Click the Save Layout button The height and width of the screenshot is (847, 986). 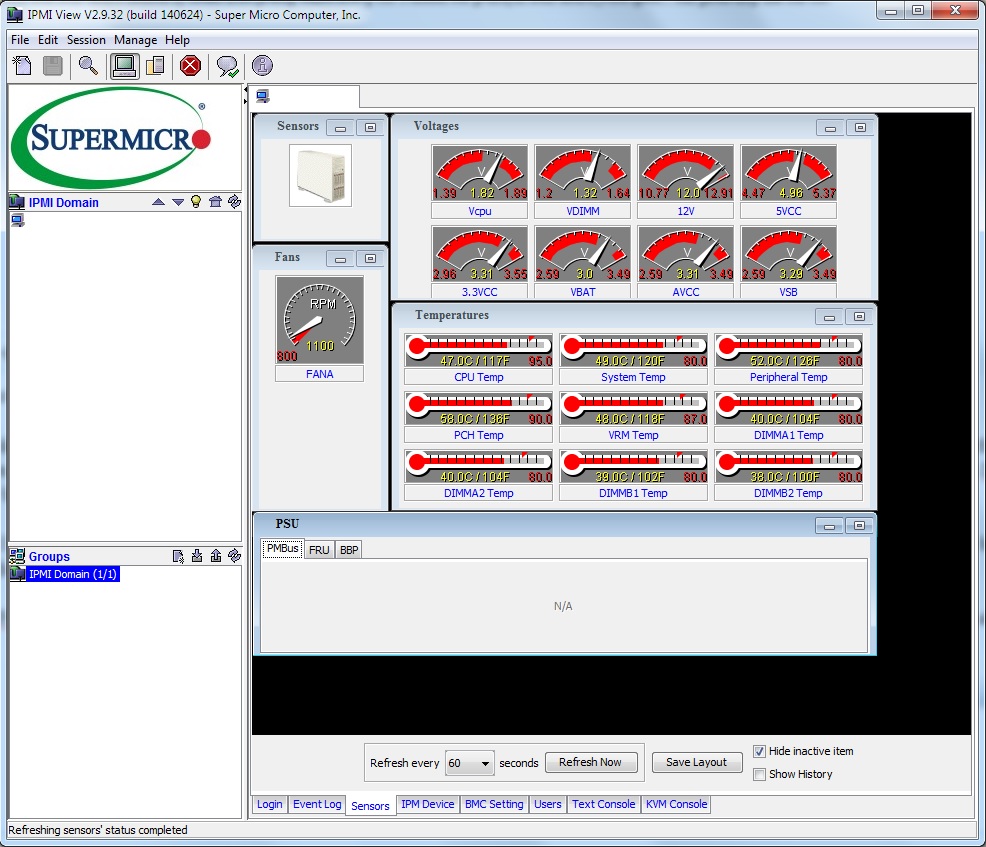coord(696,762)
